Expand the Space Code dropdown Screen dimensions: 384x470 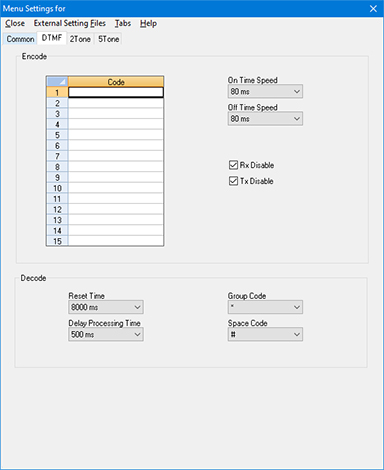[x=265, y=334]
